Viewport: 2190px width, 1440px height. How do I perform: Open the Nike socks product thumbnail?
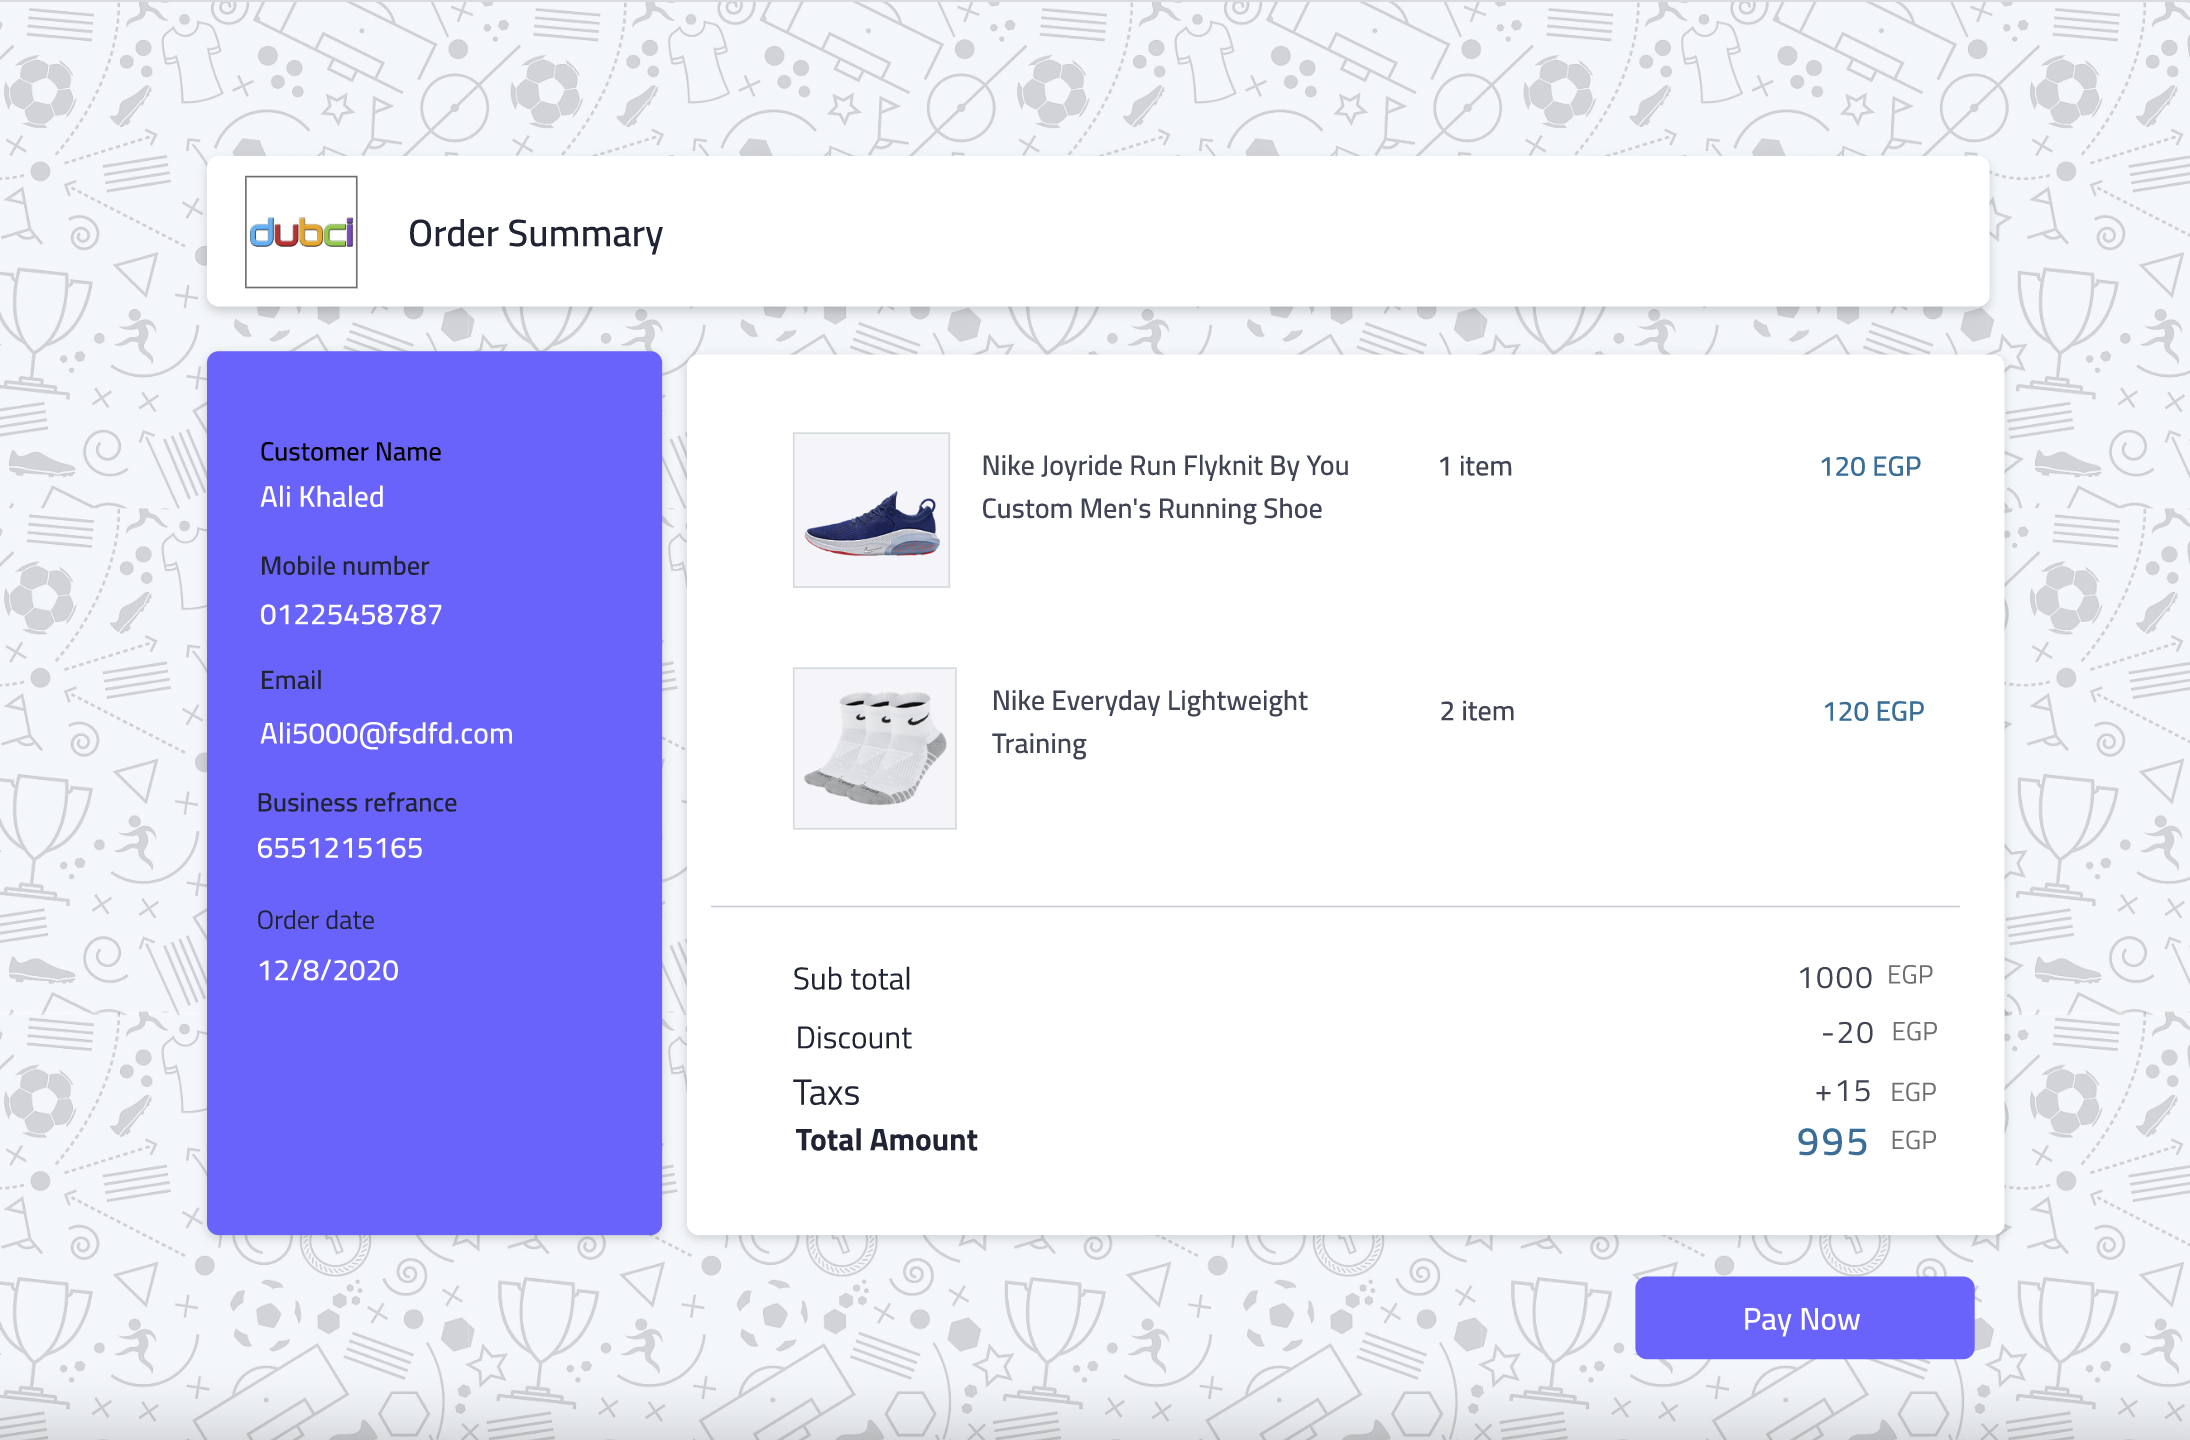point(875,748)
